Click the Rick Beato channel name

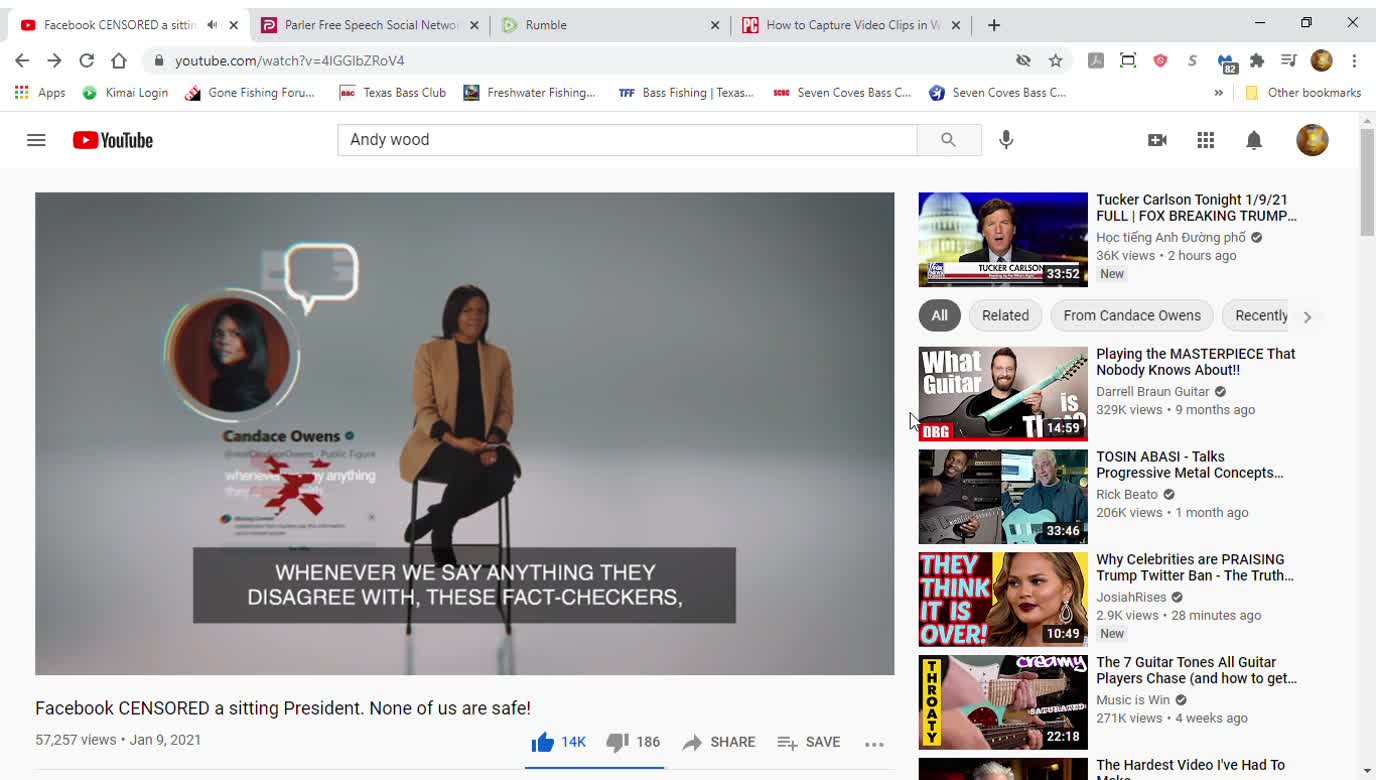pos(1127,495)
